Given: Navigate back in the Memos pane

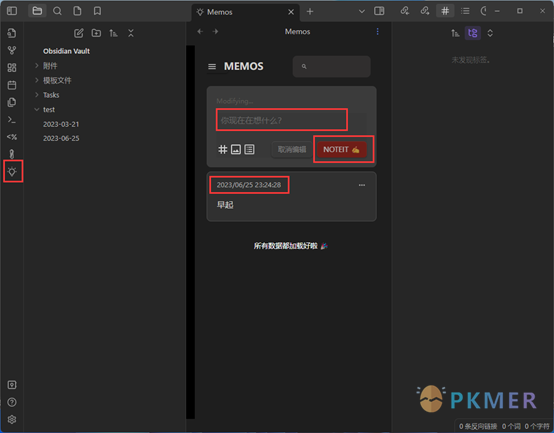Looking at the screenshot, I should tap(200, 31).
